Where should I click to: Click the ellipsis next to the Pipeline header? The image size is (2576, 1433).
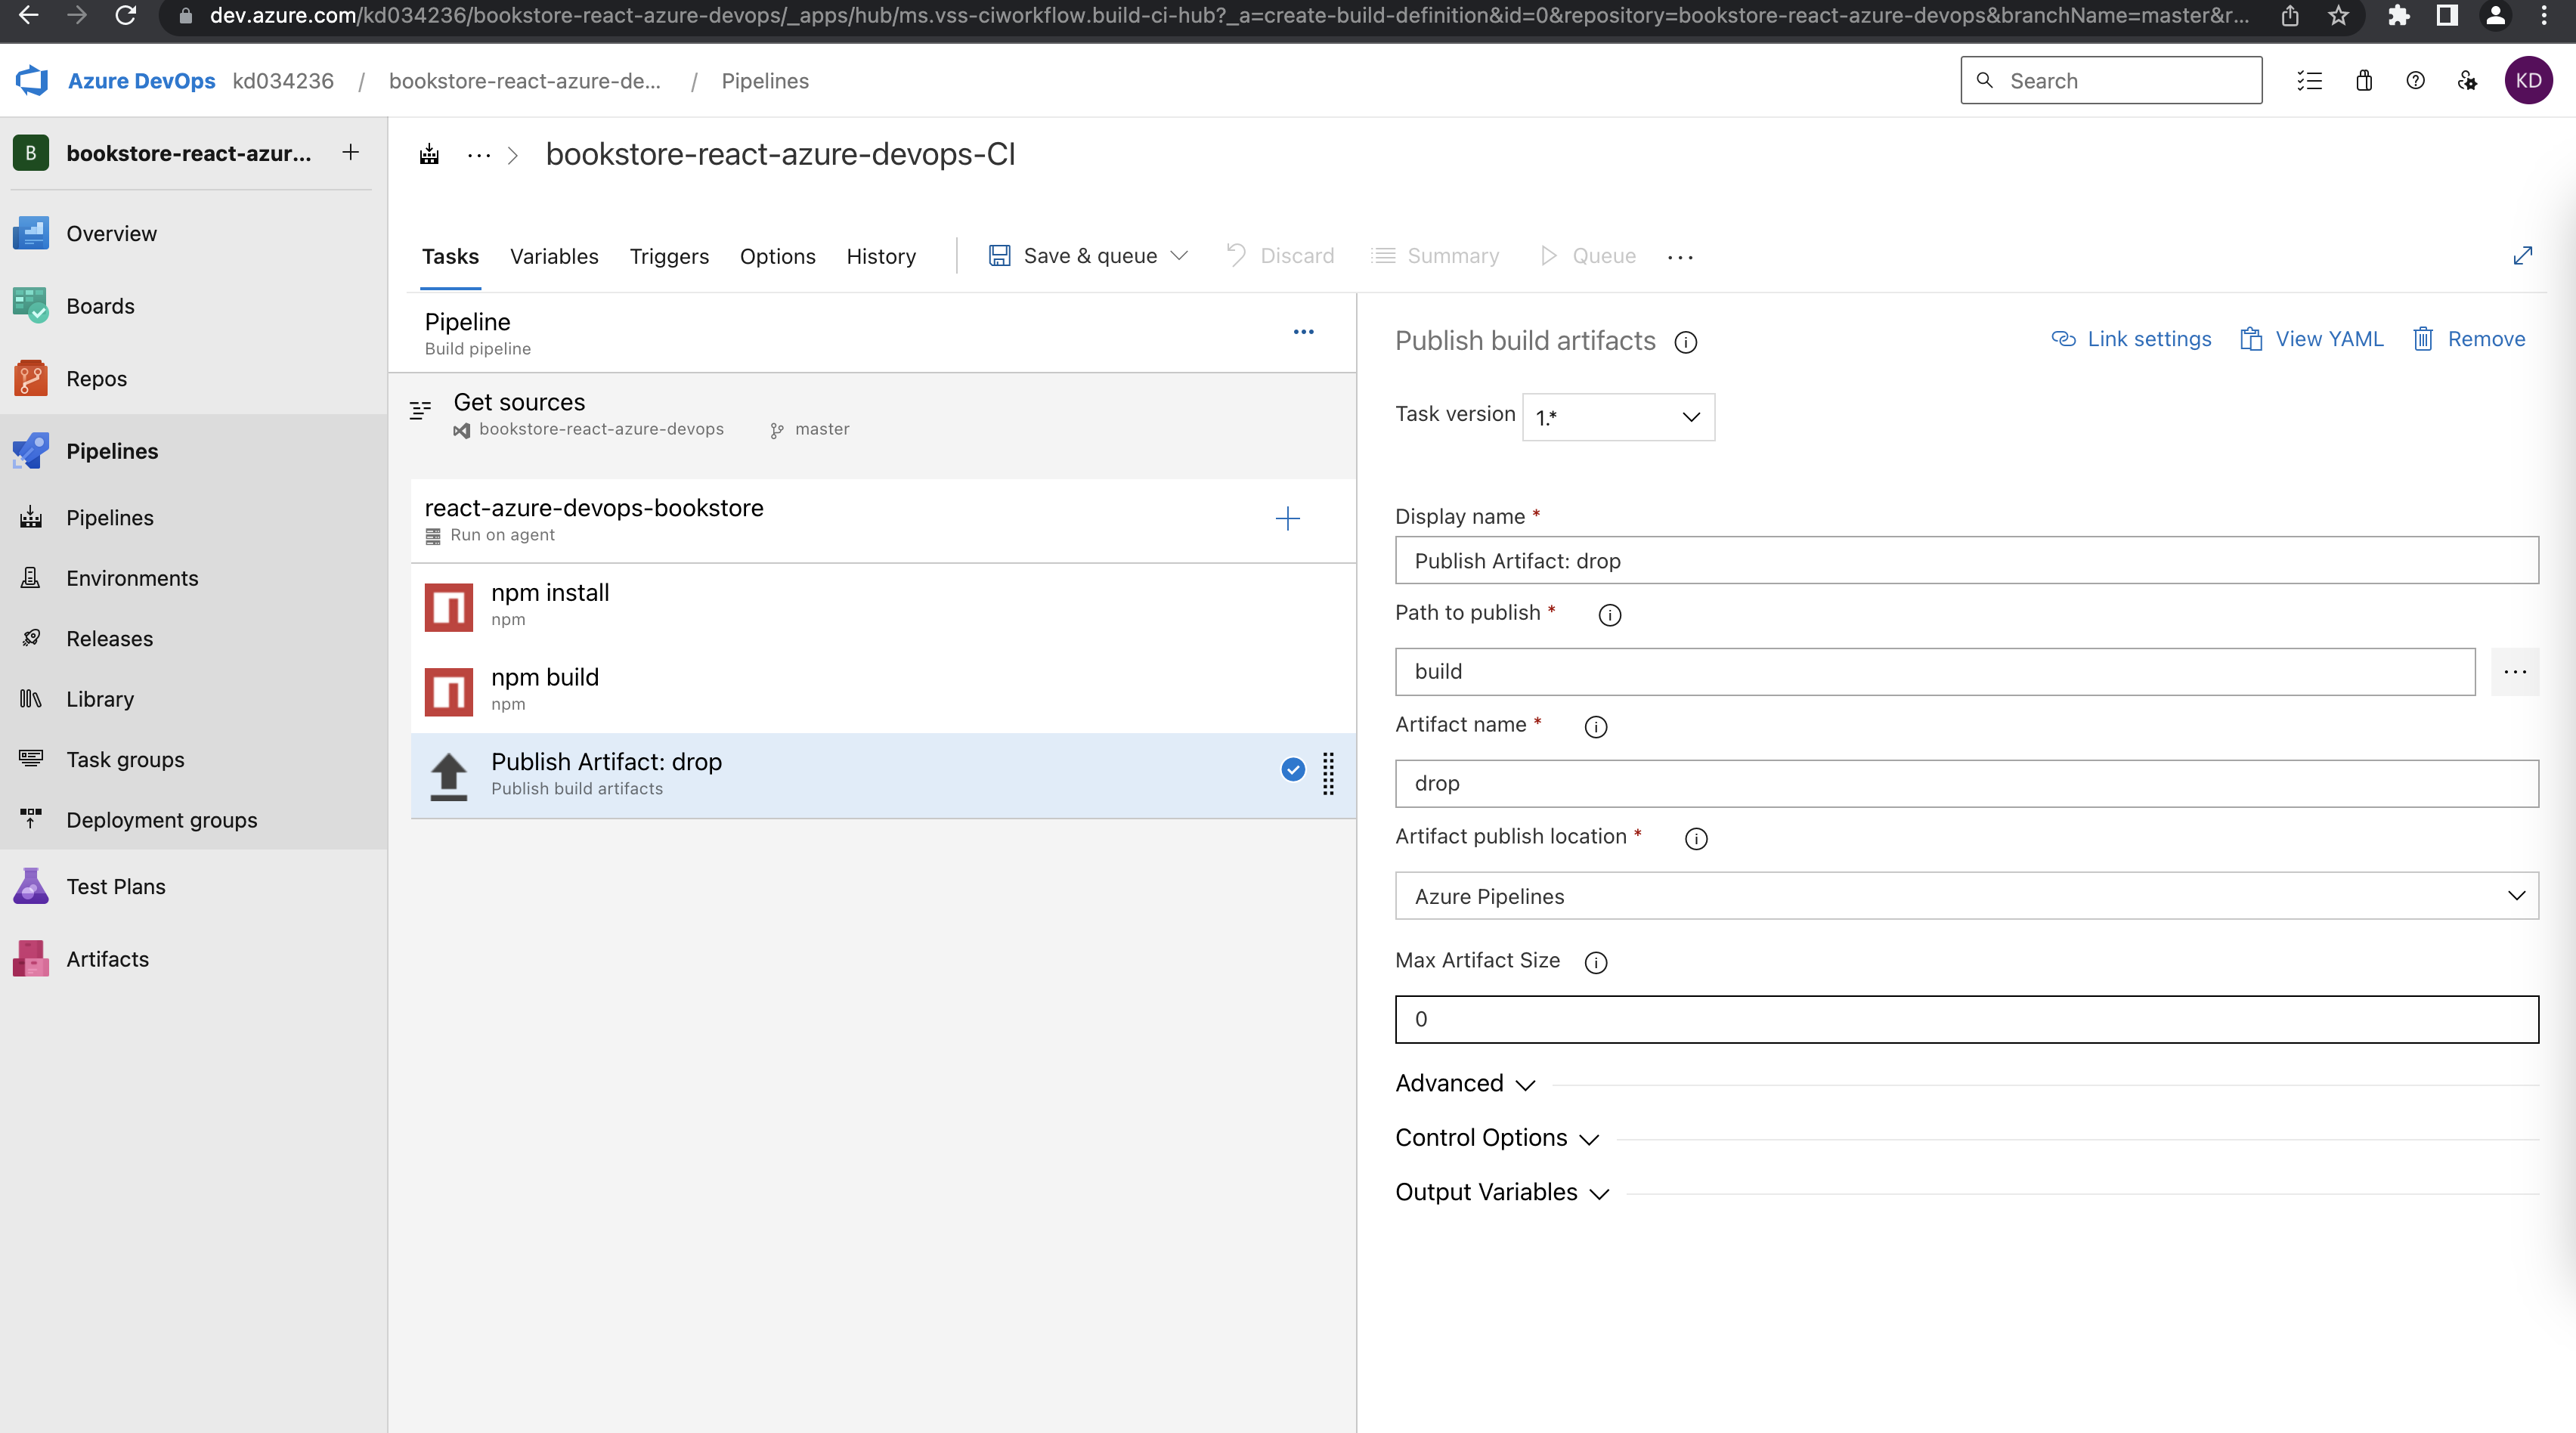click(x=1303, y=332)
